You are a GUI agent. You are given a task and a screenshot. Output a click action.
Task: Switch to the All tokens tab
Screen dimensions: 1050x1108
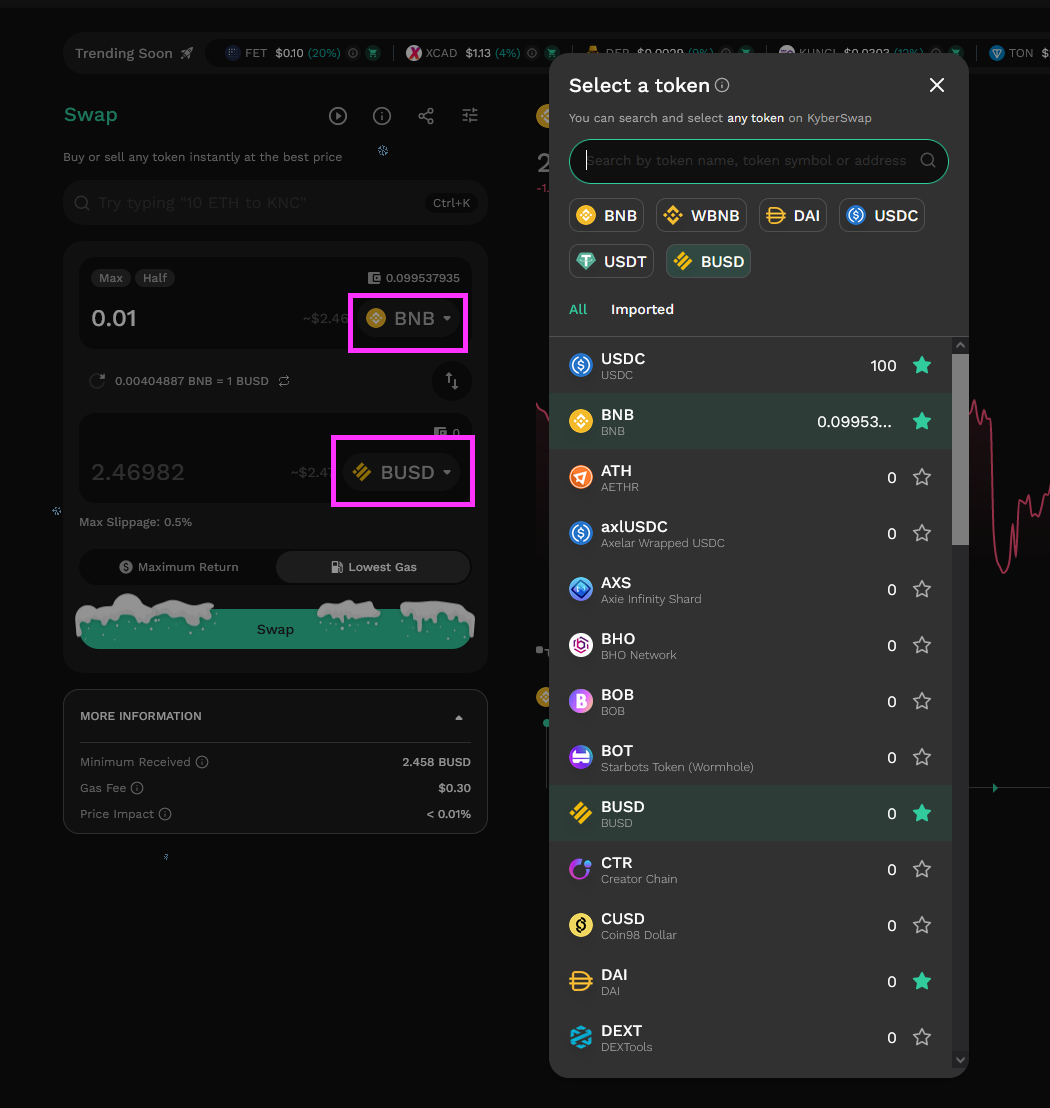[578, 310]
